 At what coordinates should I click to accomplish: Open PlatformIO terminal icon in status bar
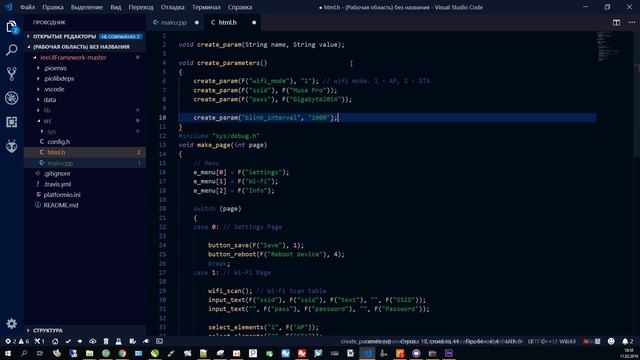click(x=159, y=341)
